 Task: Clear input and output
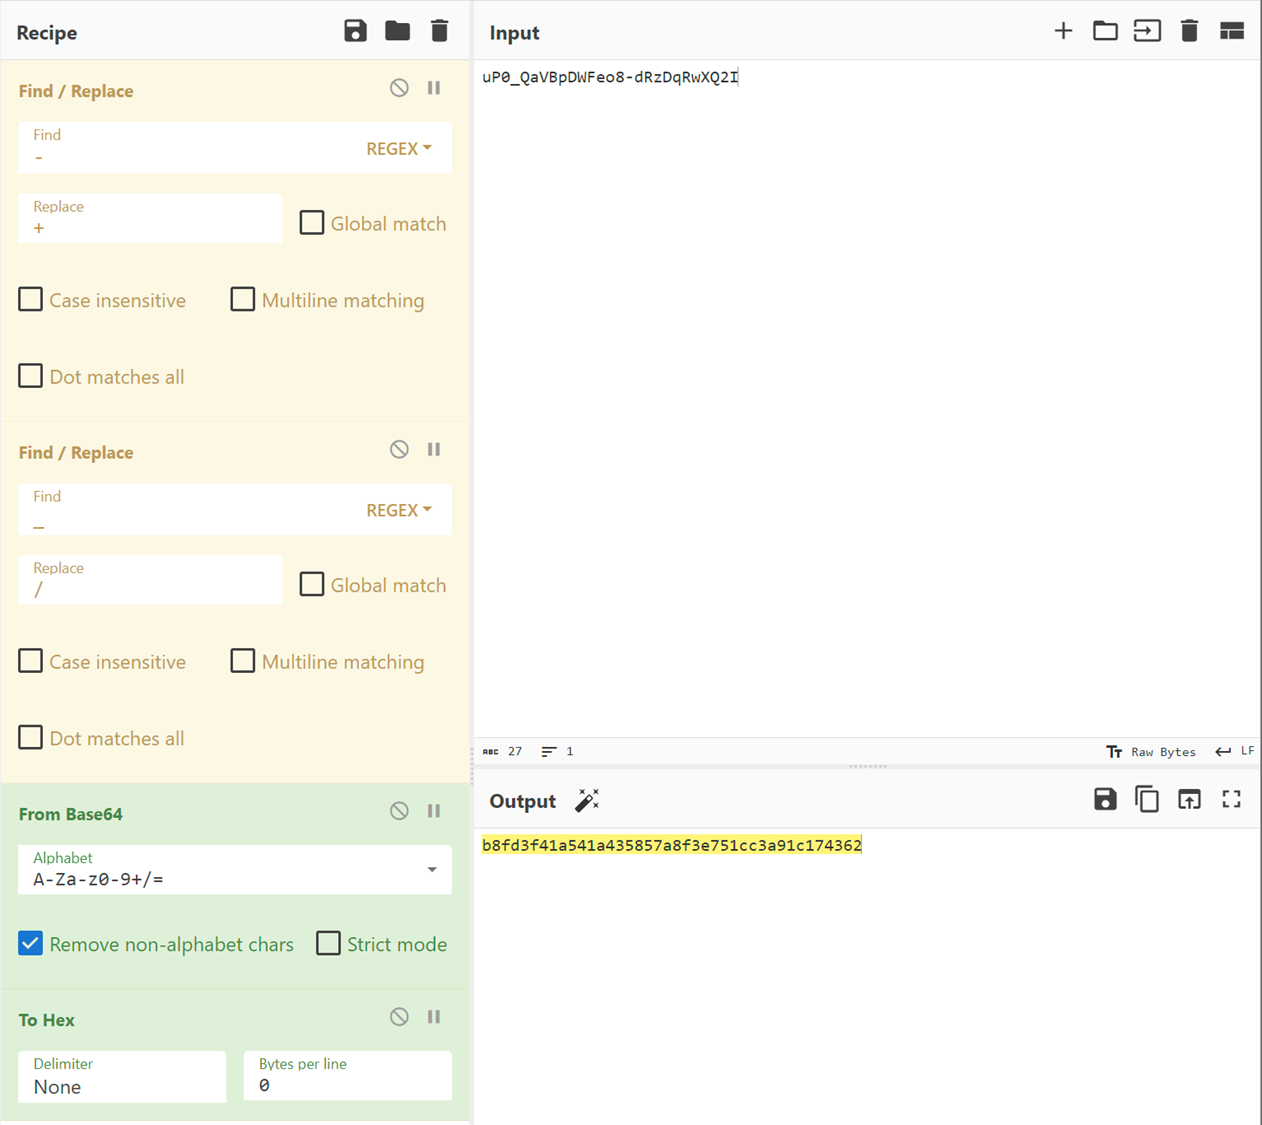coord(1189,31)
